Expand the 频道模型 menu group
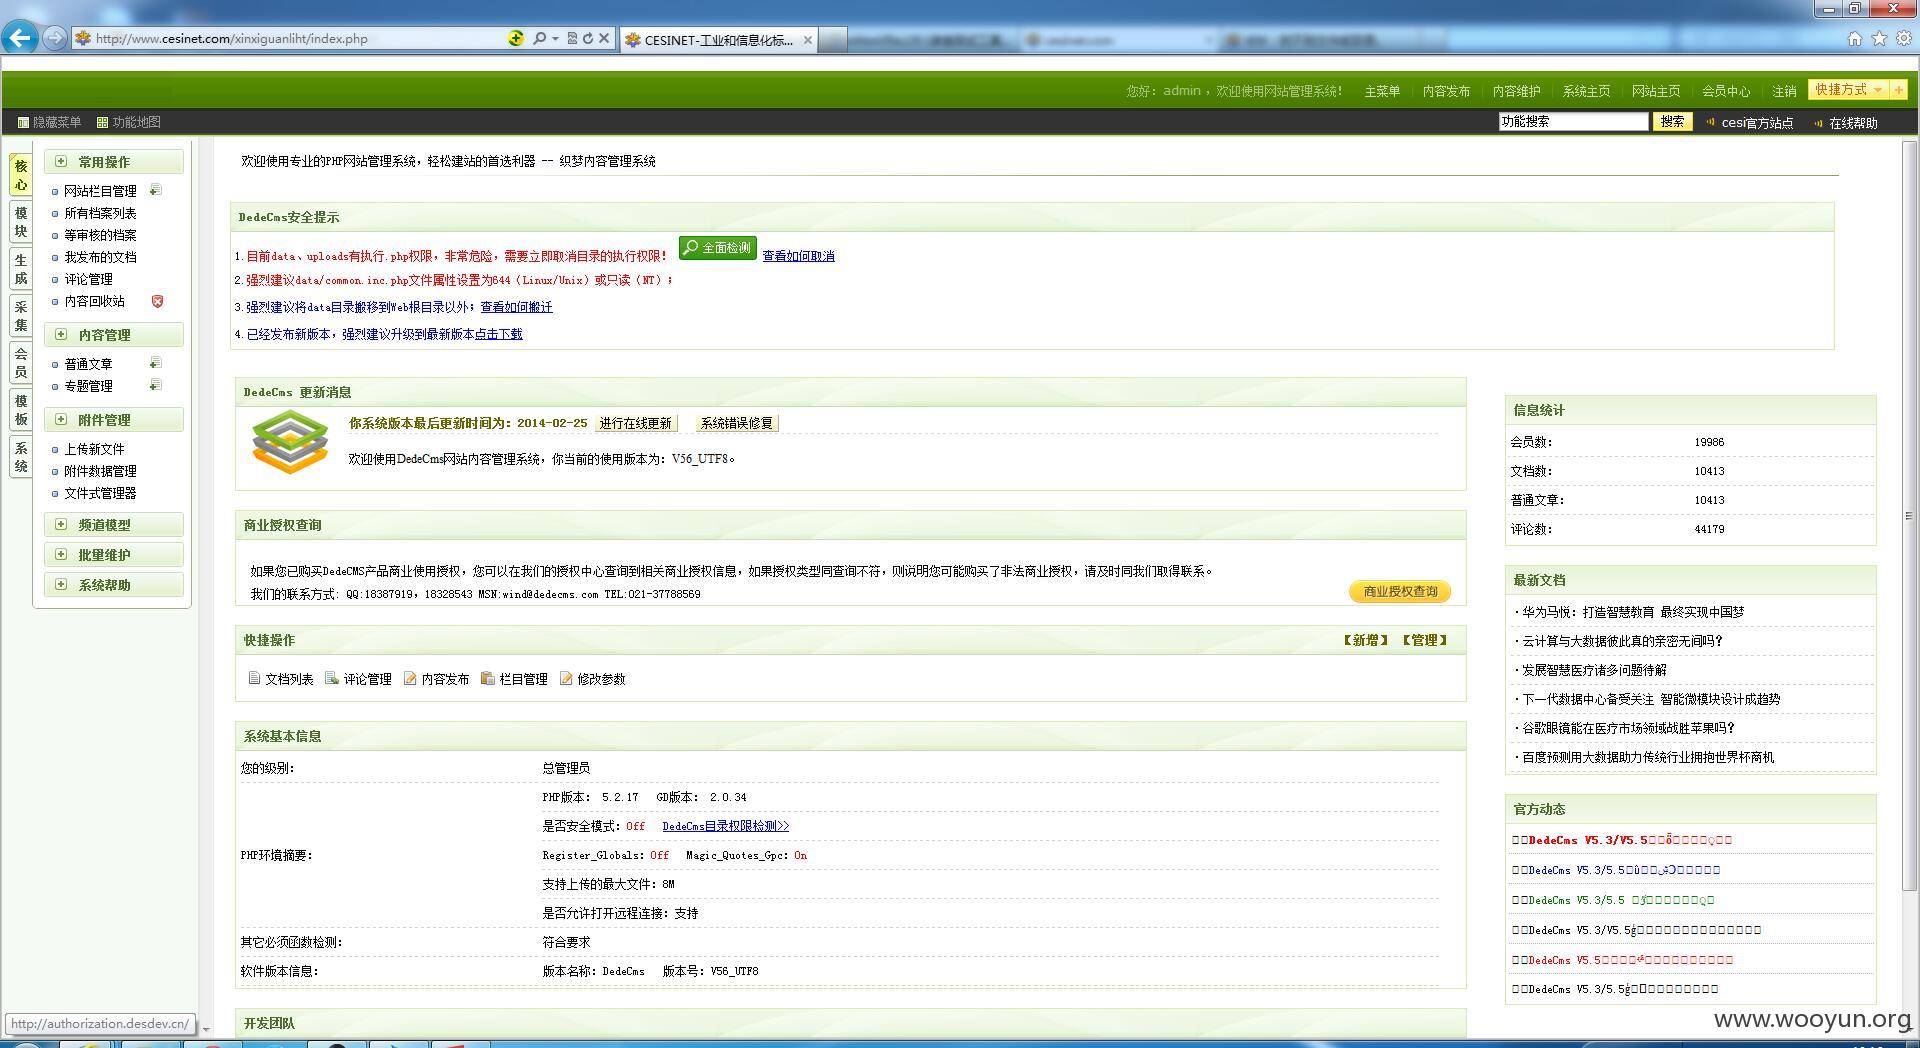 (x=61, y=524)
